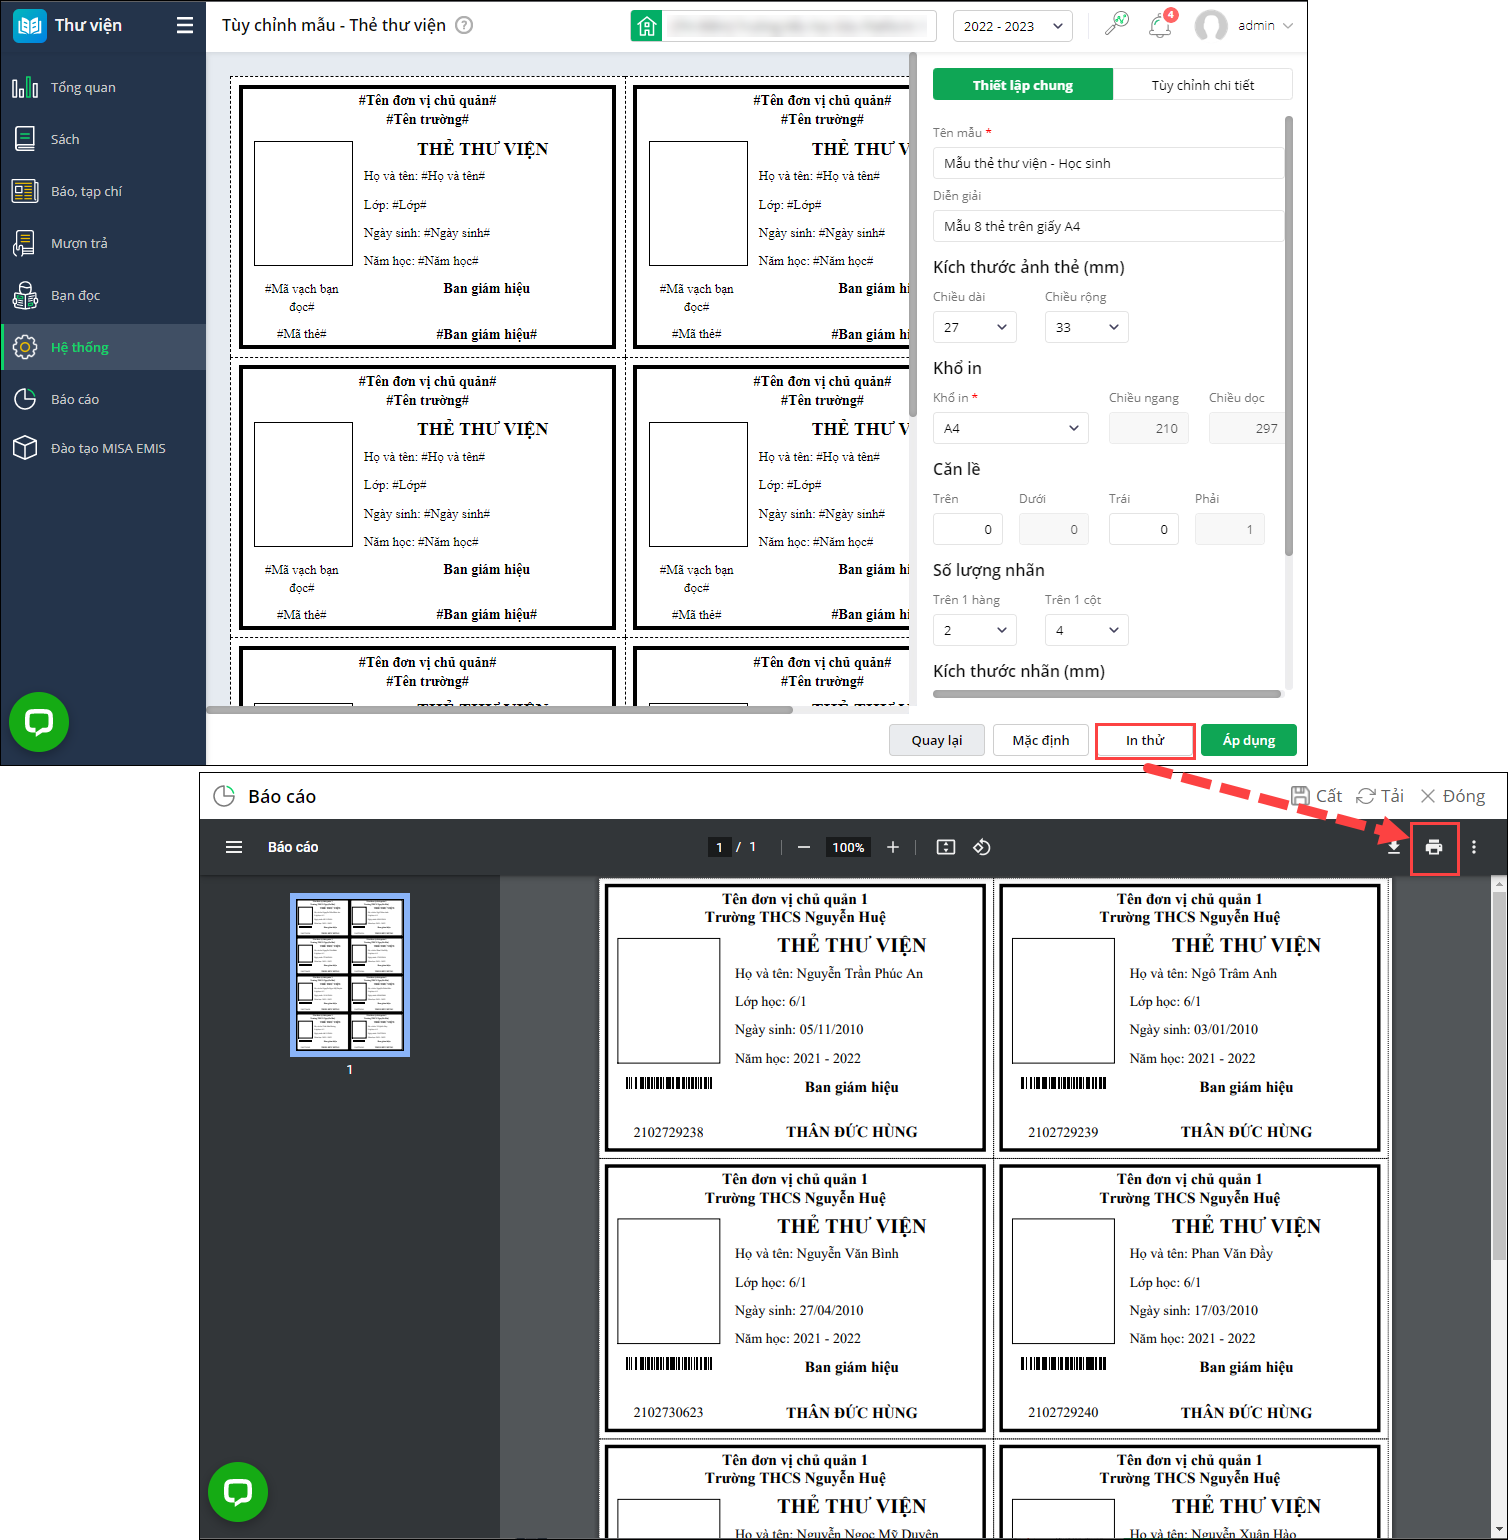1508x1540 pixels.
Task: Open the Tổng quan overview icon
Action: (x=25, y=87)
